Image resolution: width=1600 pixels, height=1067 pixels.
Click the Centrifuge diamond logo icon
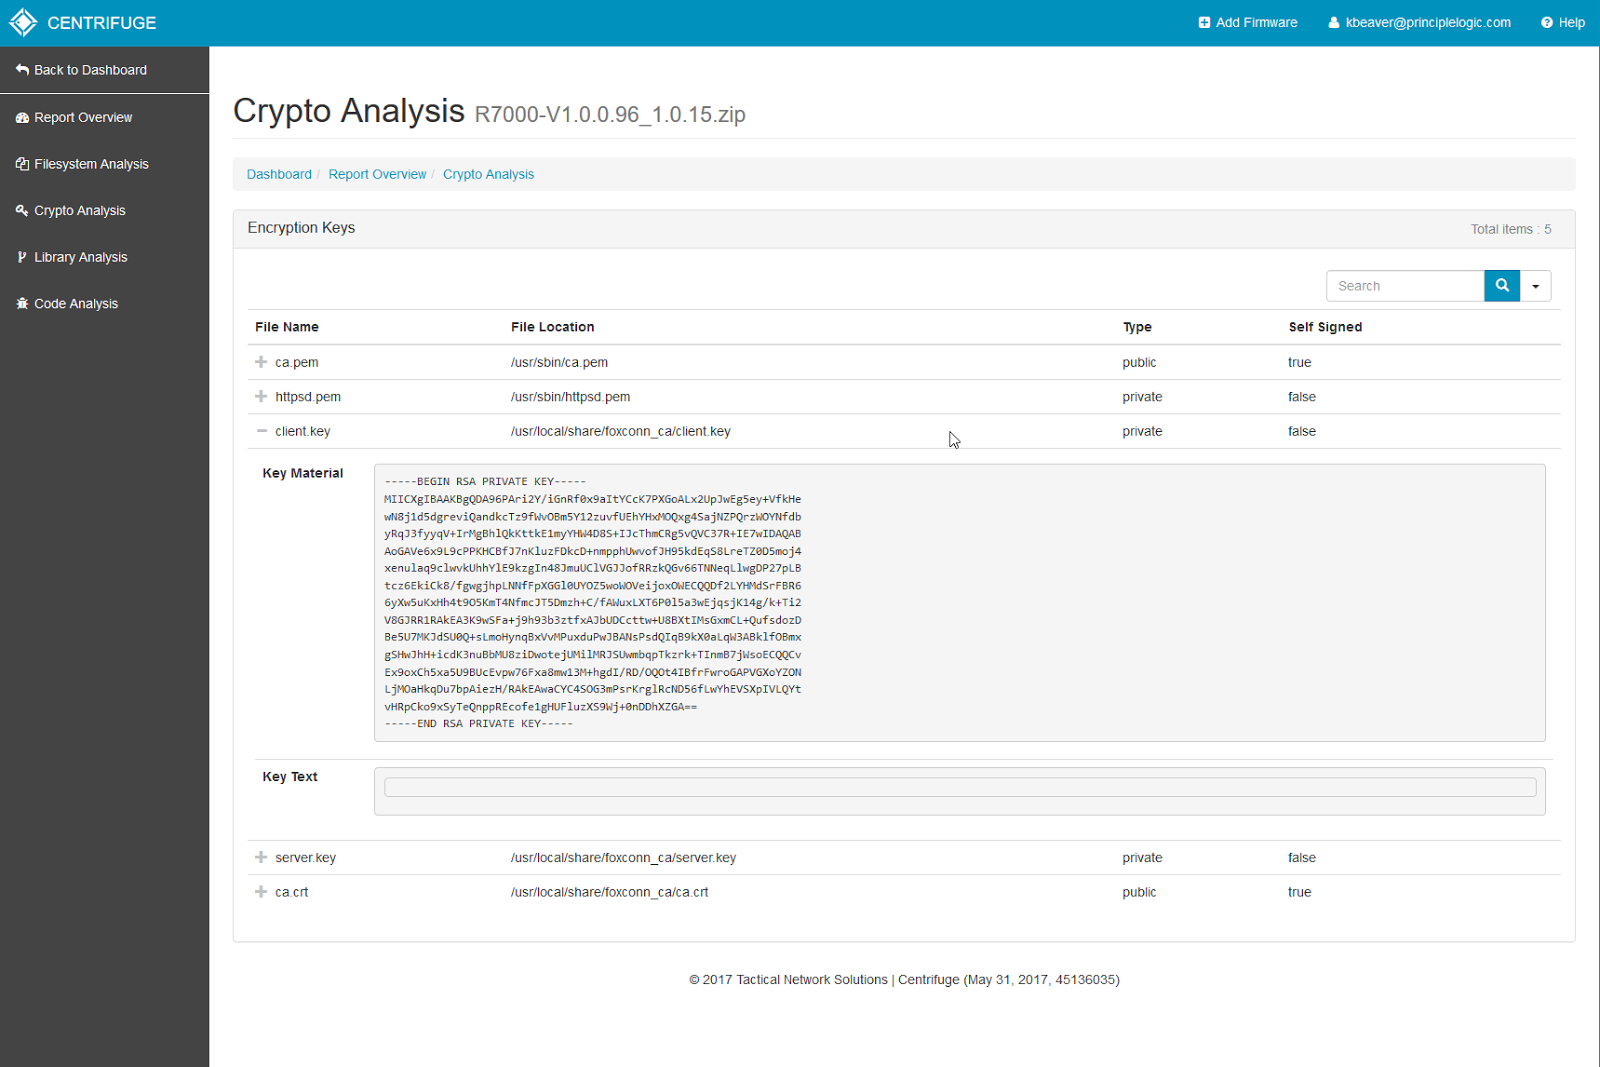[22, 21]
